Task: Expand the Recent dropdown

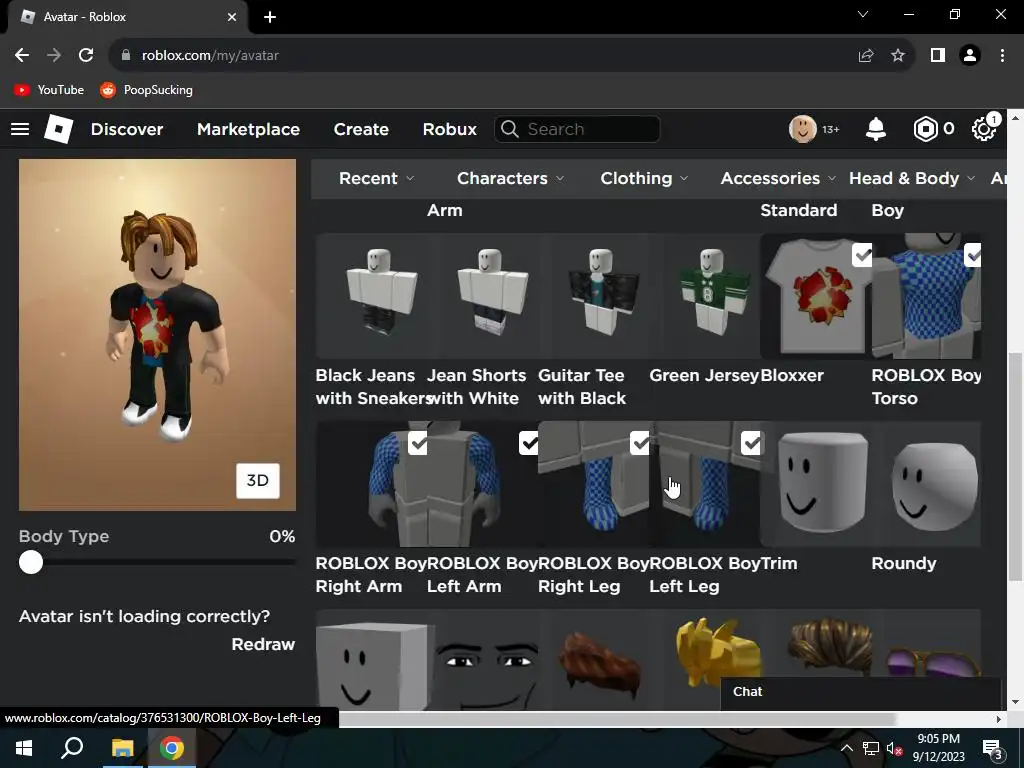Action: 376,178
